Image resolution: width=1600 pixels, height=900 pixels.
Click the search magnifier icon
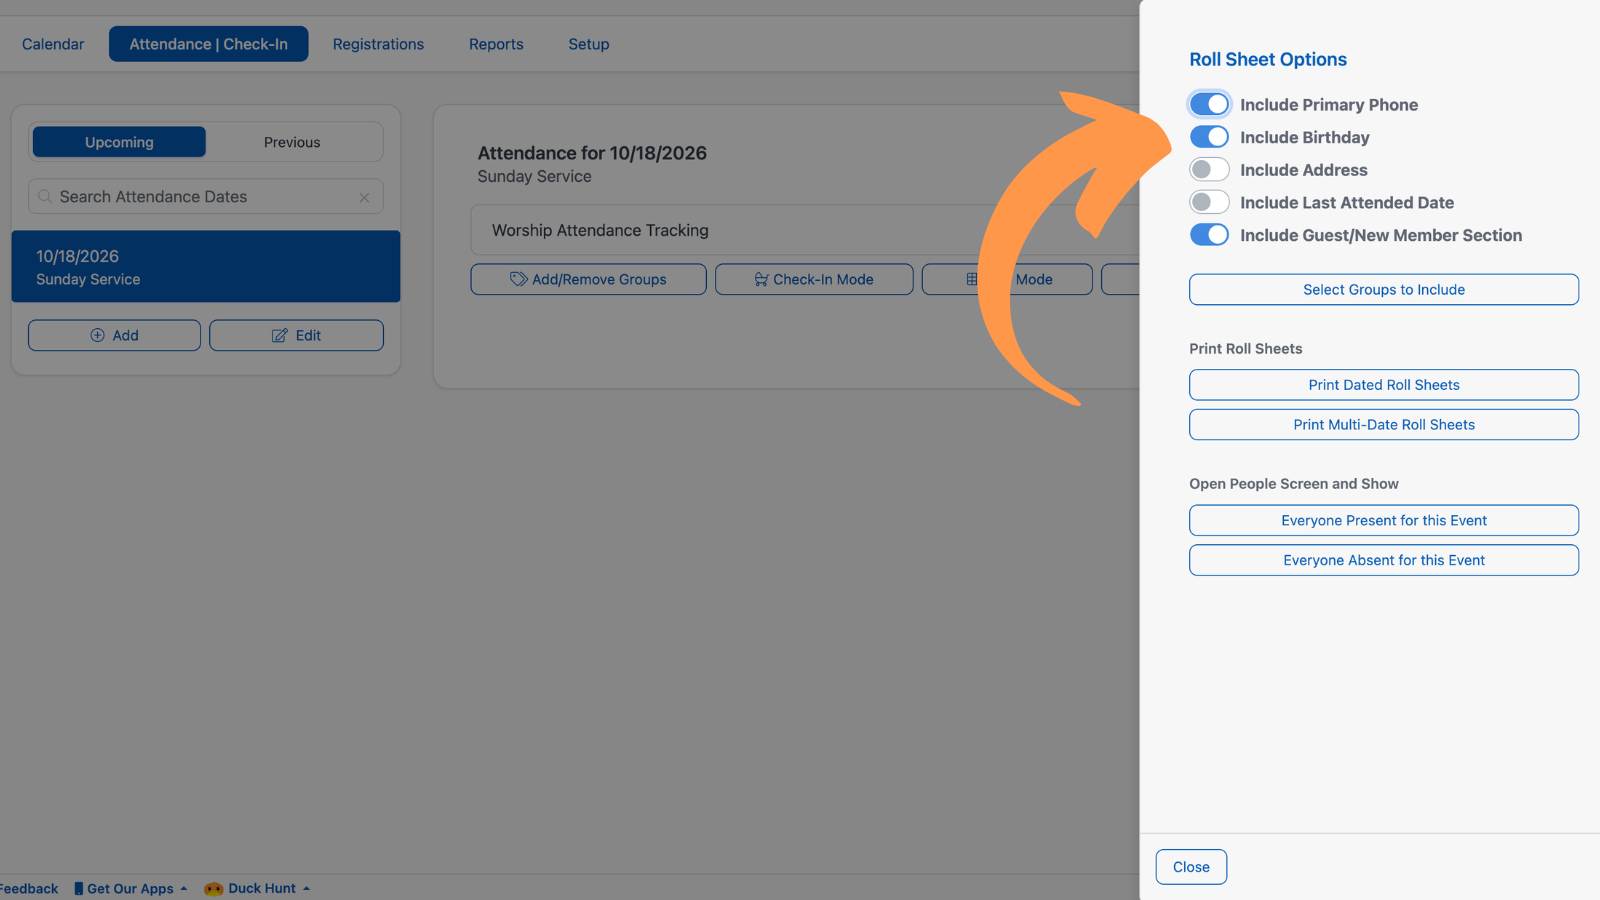45,197
